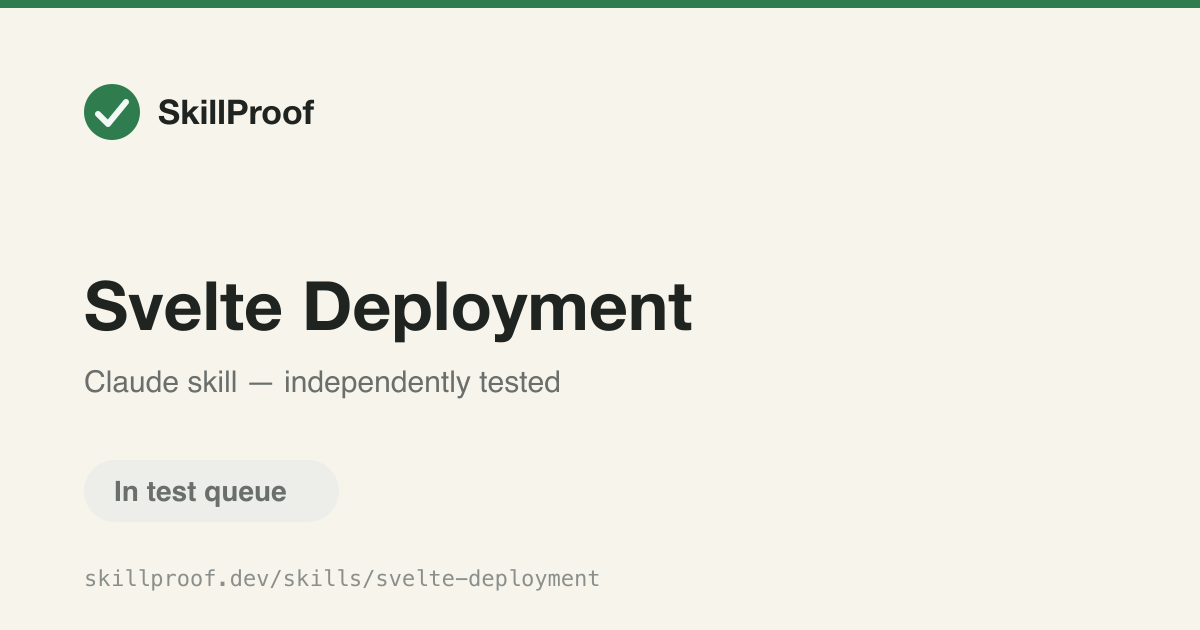Click the 'In test queue' status badge
Screen dimensions: 1200x630
coord(211,491)
